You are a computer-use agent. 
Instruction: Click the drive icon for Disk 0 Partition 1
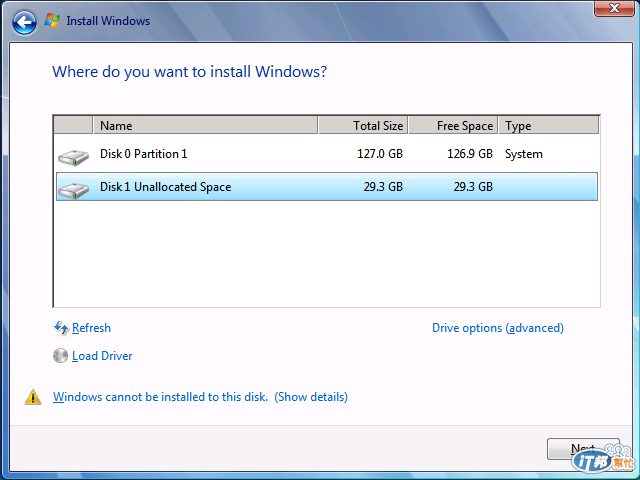73,157
